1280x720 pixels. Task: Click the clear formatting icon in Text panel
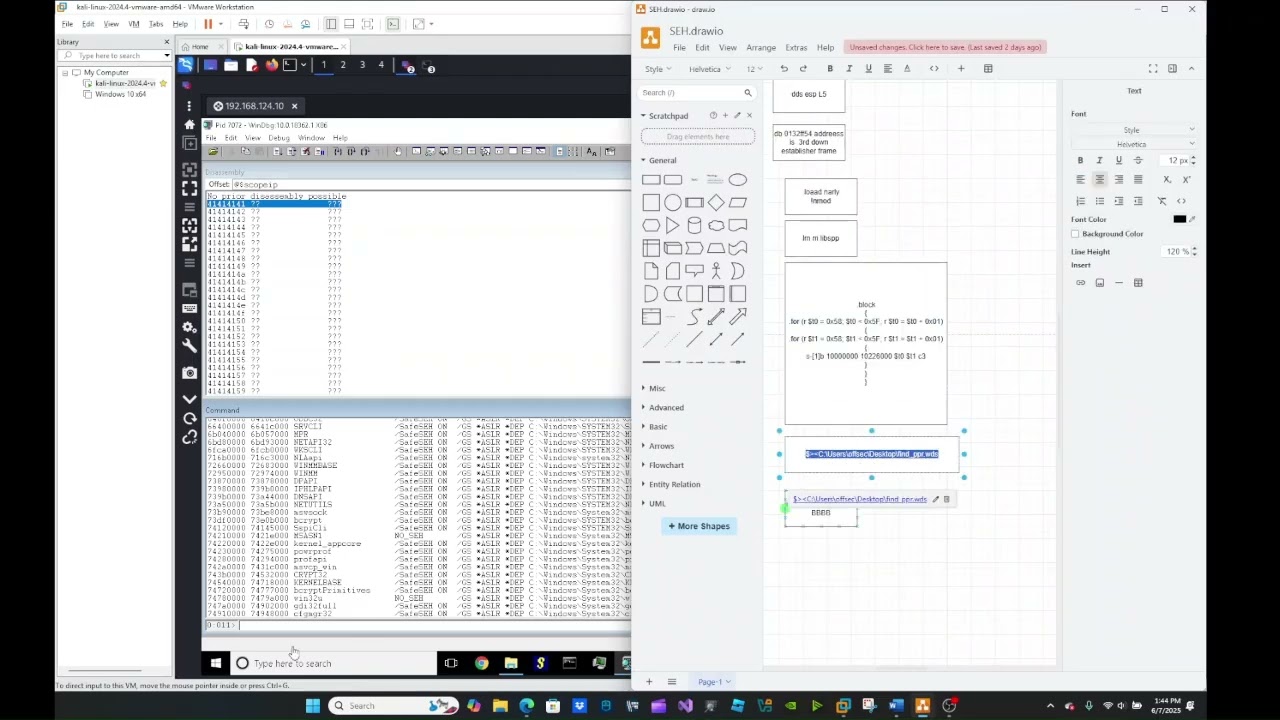[x=1162, y=201]
